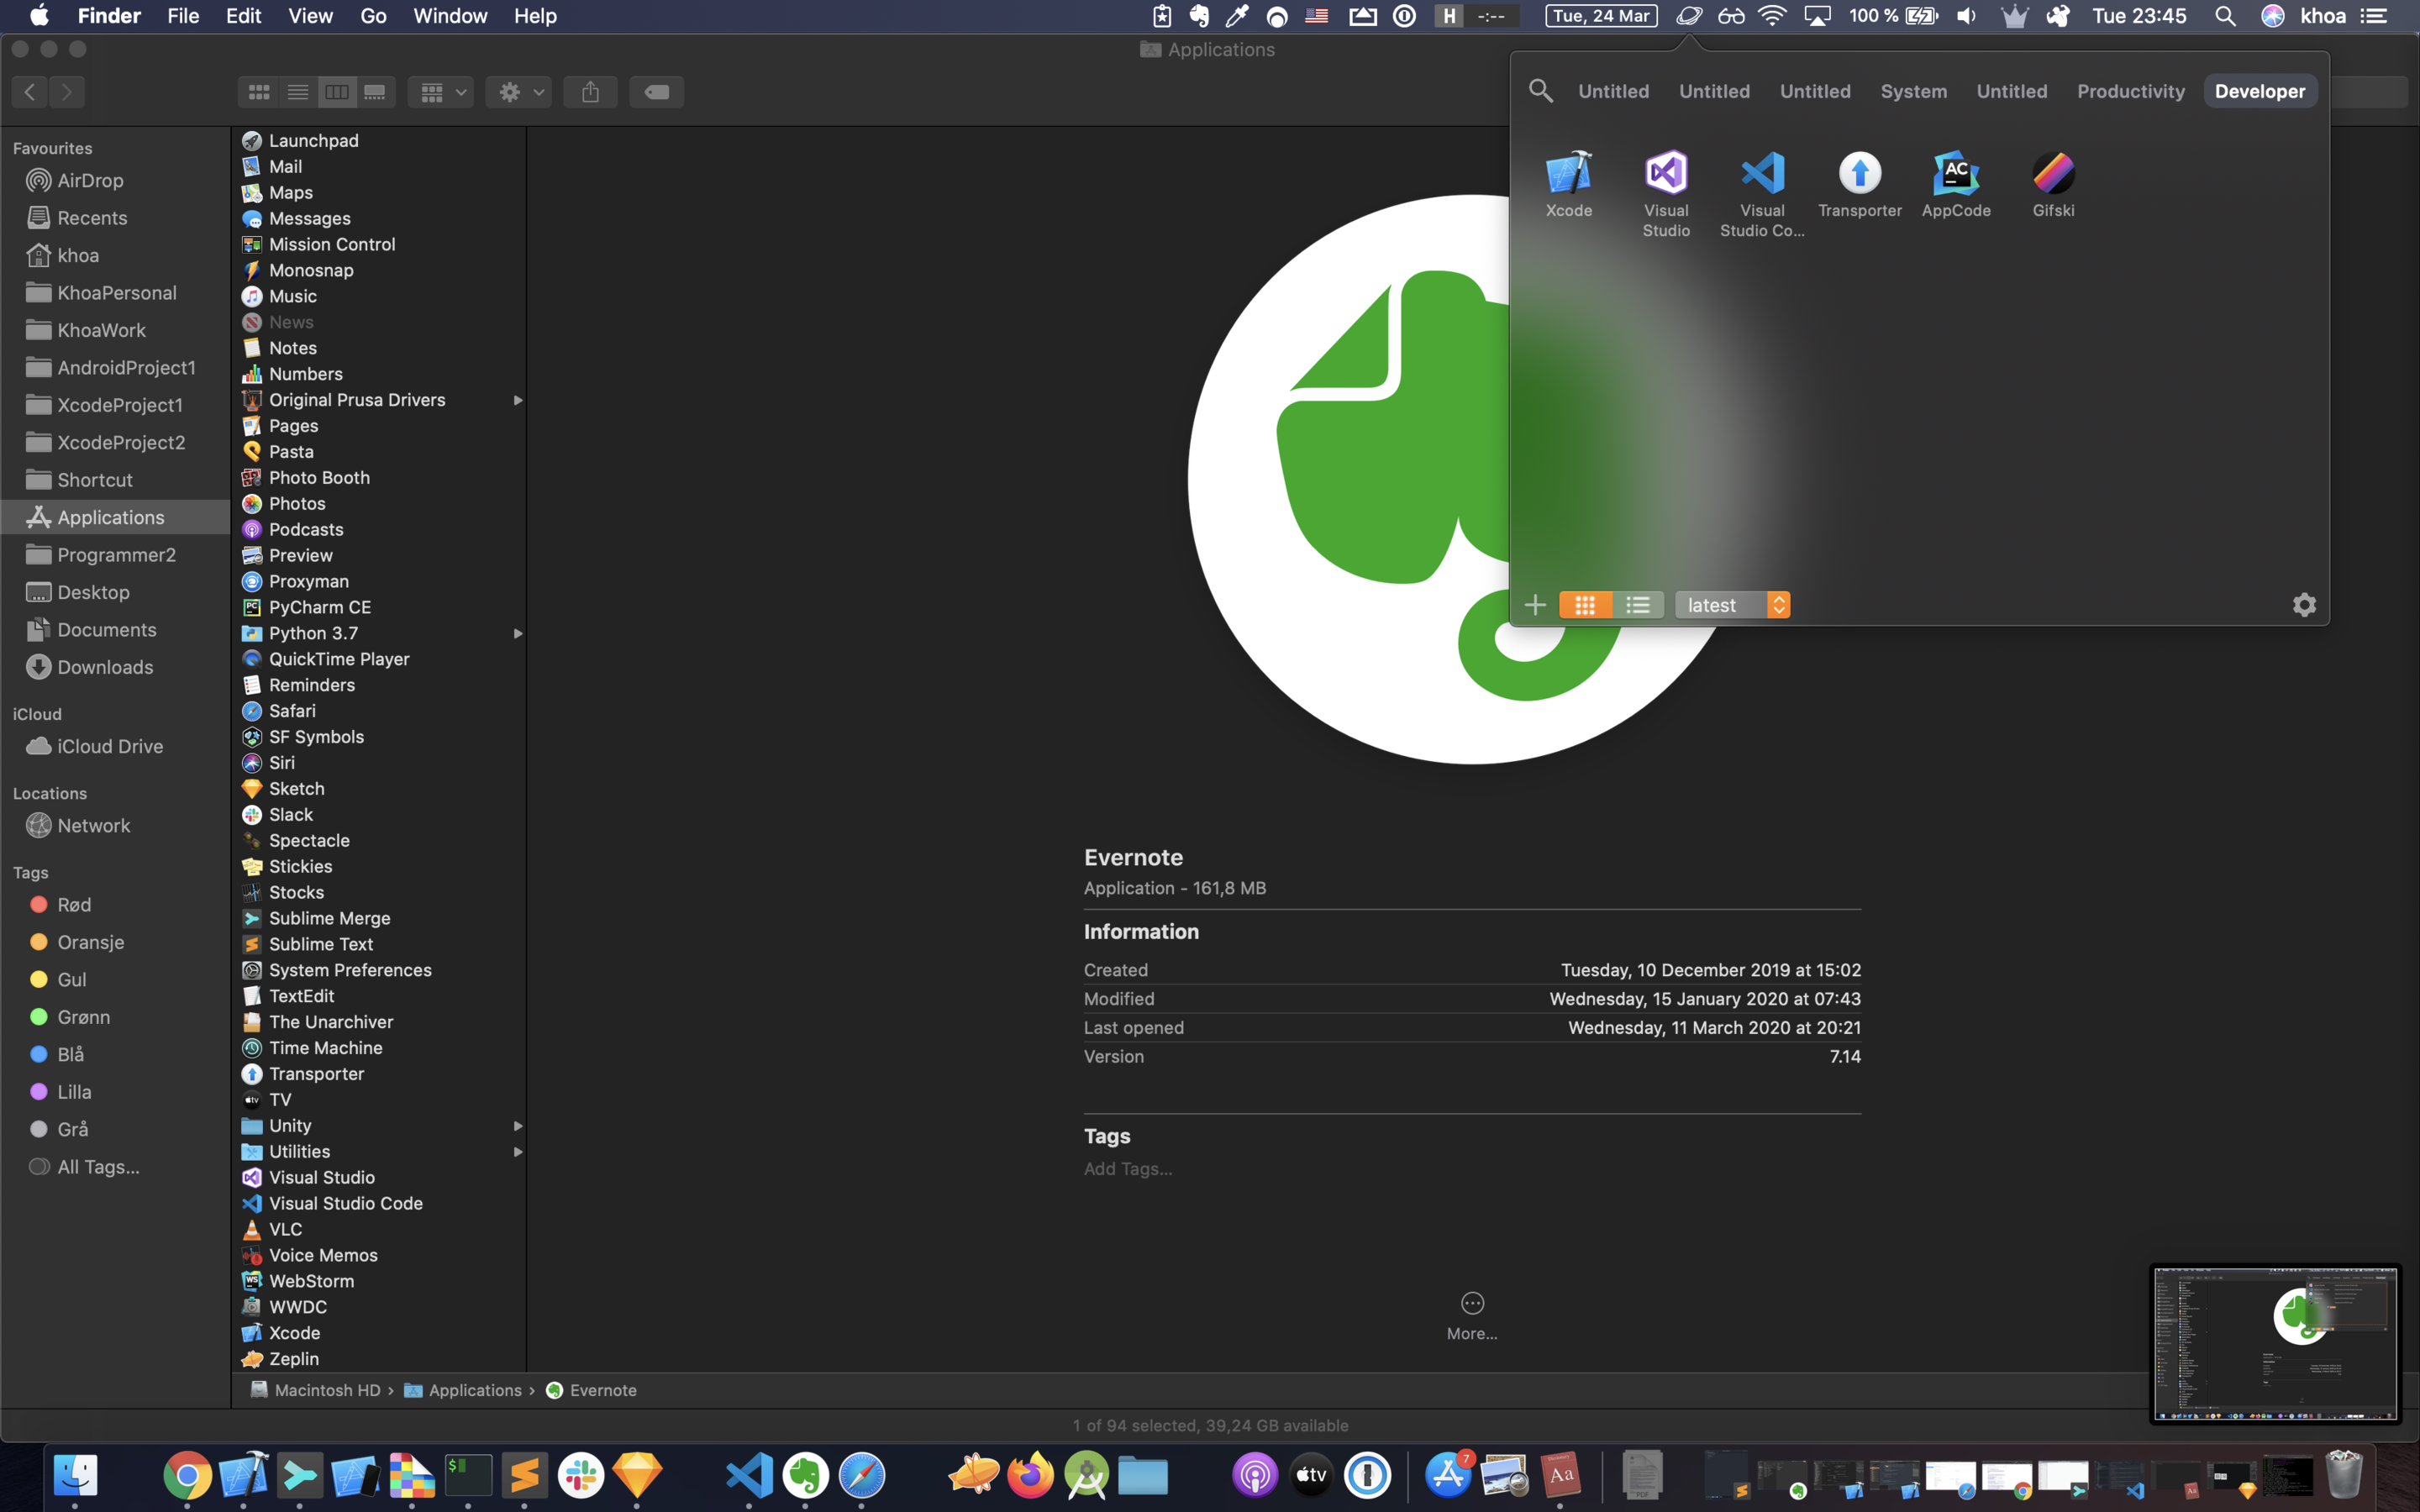
Task: Switch popup to grid view
Action: [1585, 605]
